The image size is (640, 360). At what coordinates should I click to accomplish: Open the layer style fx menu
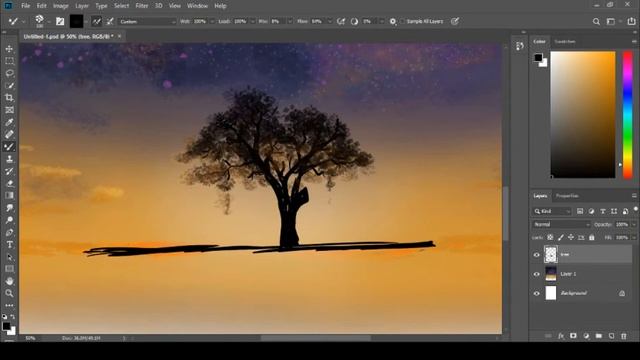[x=561, y=336]
